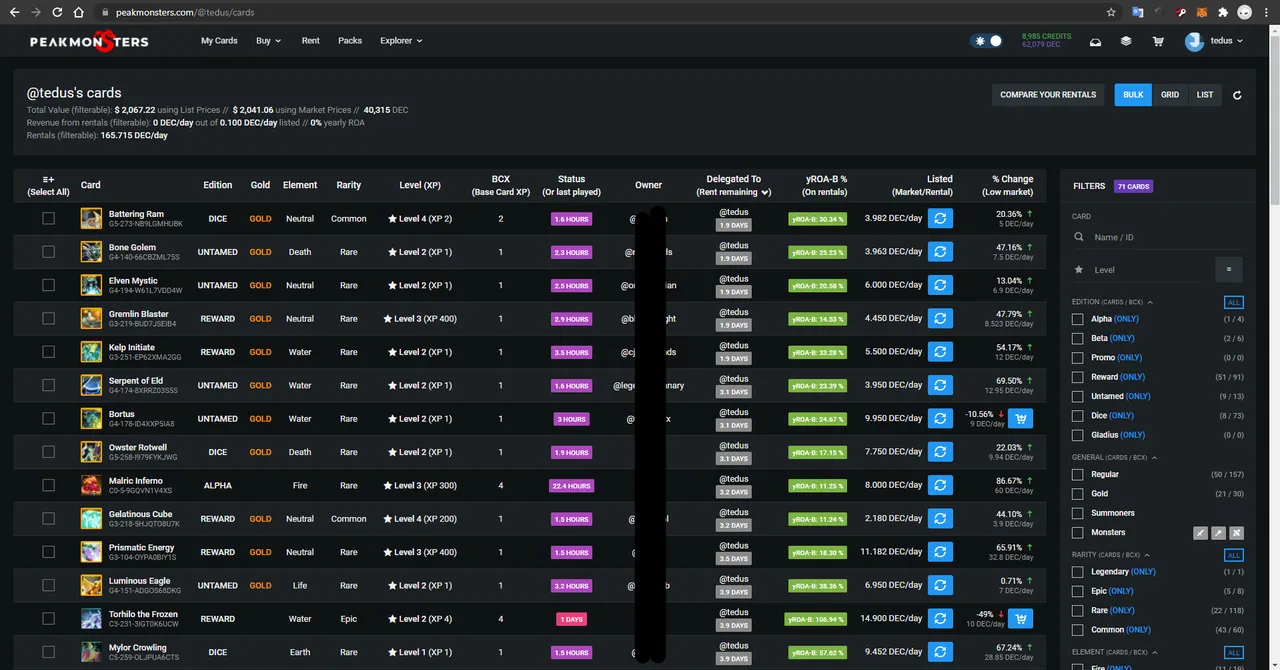
Task: Click renew rental button for Owster Rotwell
Action: 940,452
